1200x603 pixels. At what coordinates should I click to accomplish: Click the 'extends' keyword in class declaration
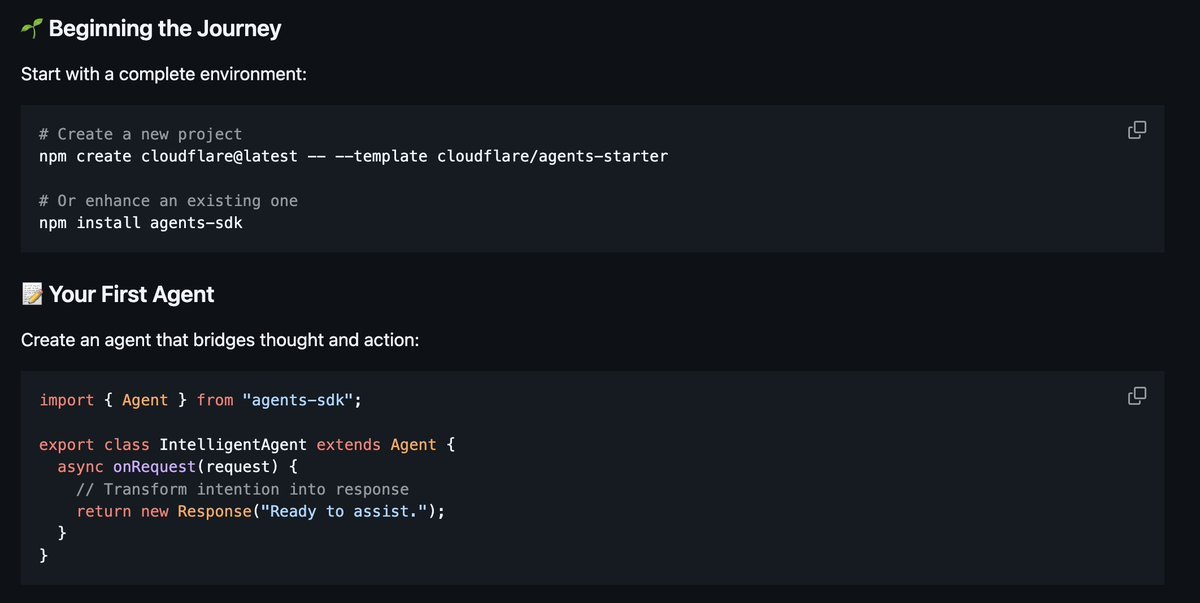(x=349, y=444)
